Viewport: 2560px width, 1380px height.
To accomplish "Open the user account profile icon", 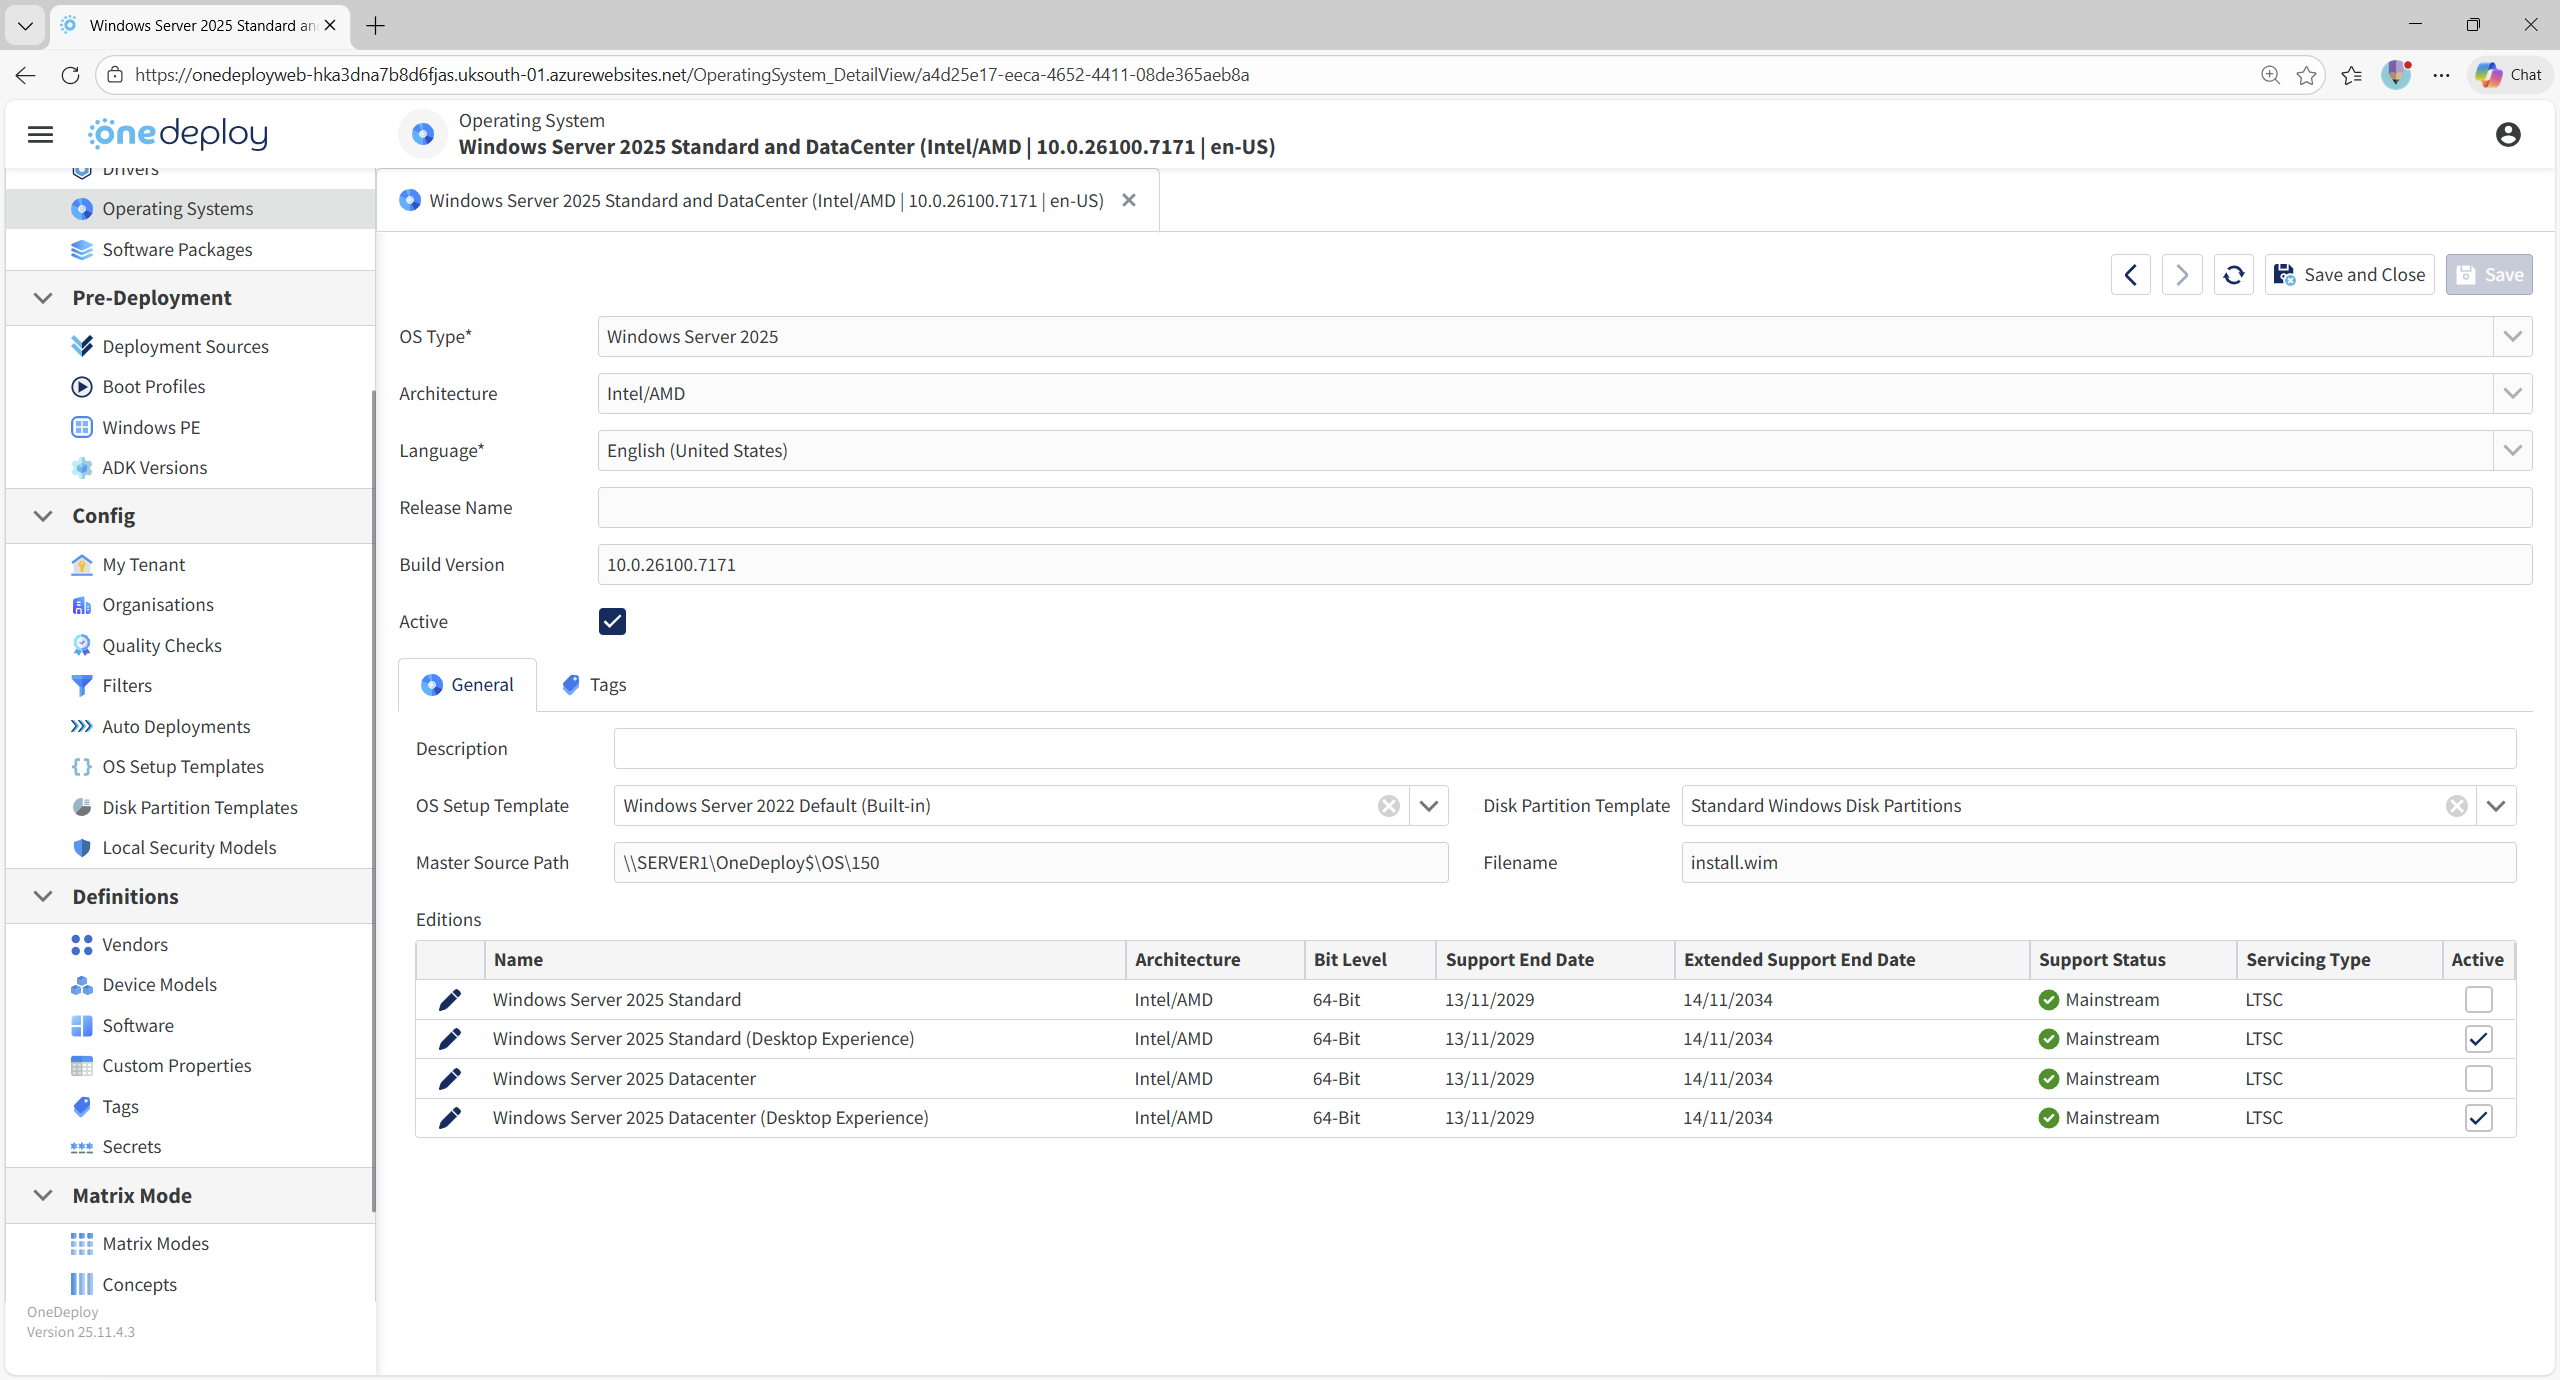I will click(x=2507, y=134).
